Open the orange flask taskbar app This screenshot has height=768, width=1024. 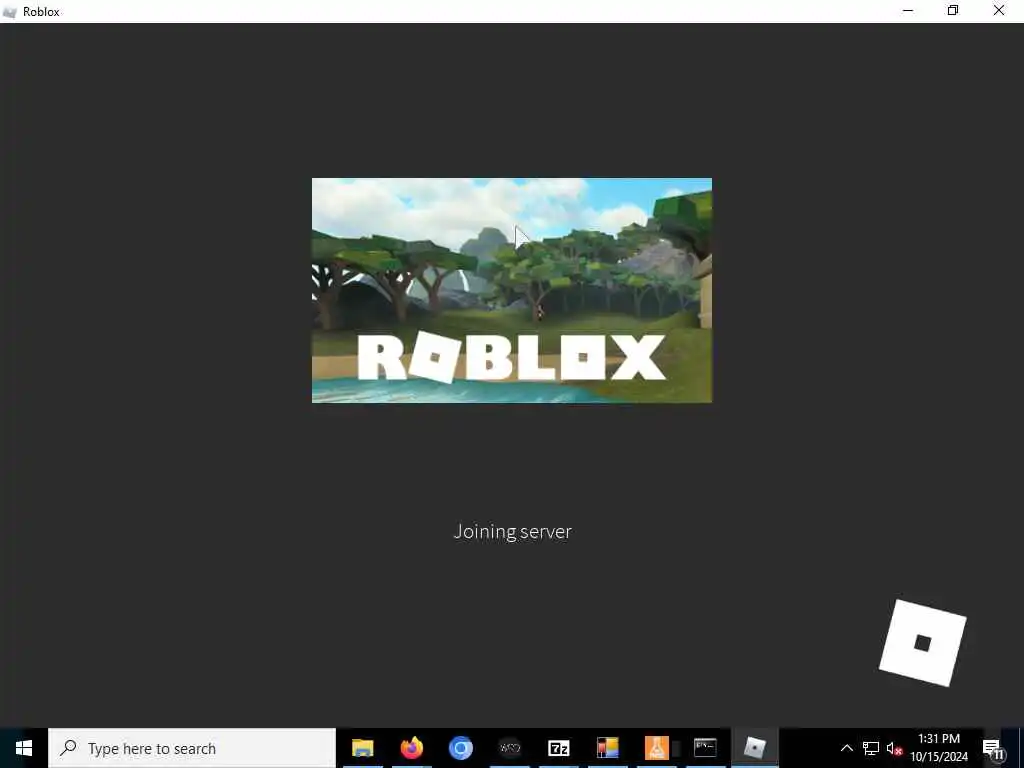(656, 748)
